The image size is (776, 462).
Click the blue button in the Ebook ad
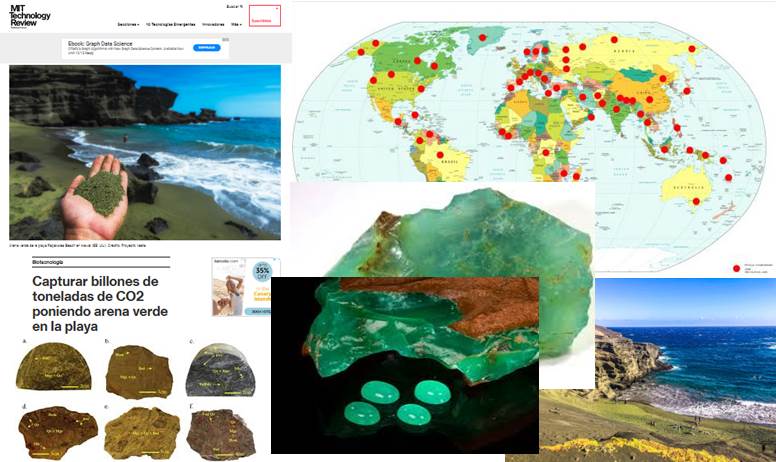[x=207, y=47]
